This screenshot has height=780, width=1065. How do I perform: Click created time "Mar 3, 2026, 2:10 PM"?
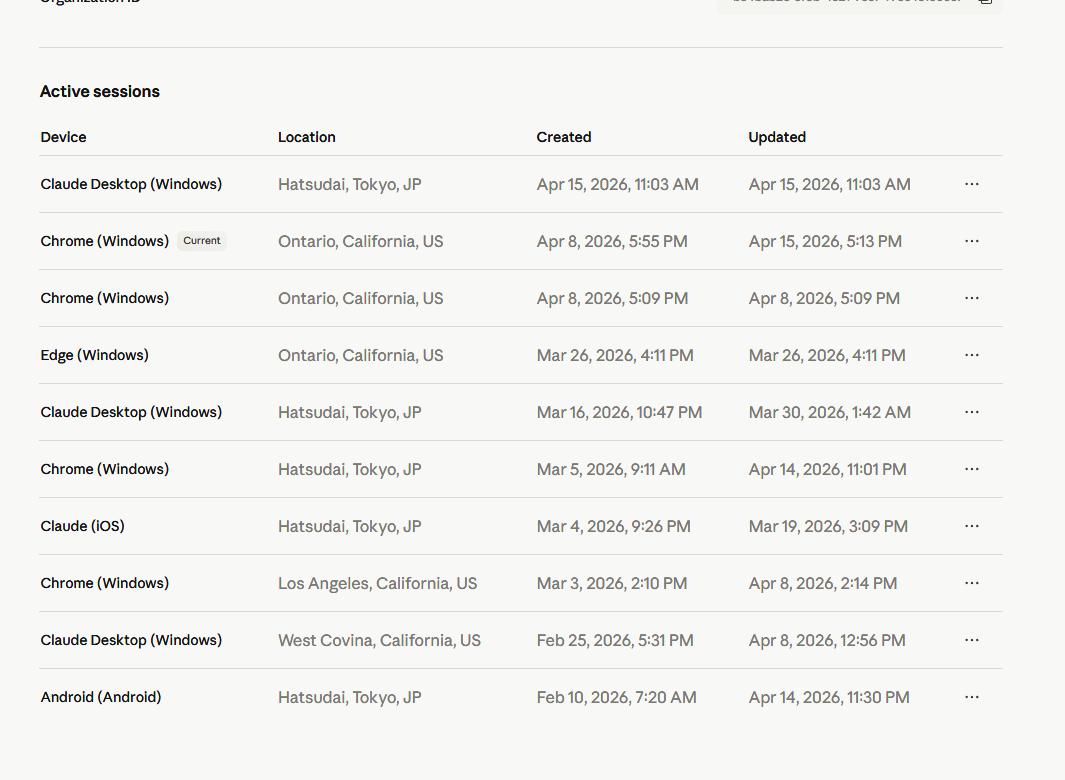click(612, 584)
